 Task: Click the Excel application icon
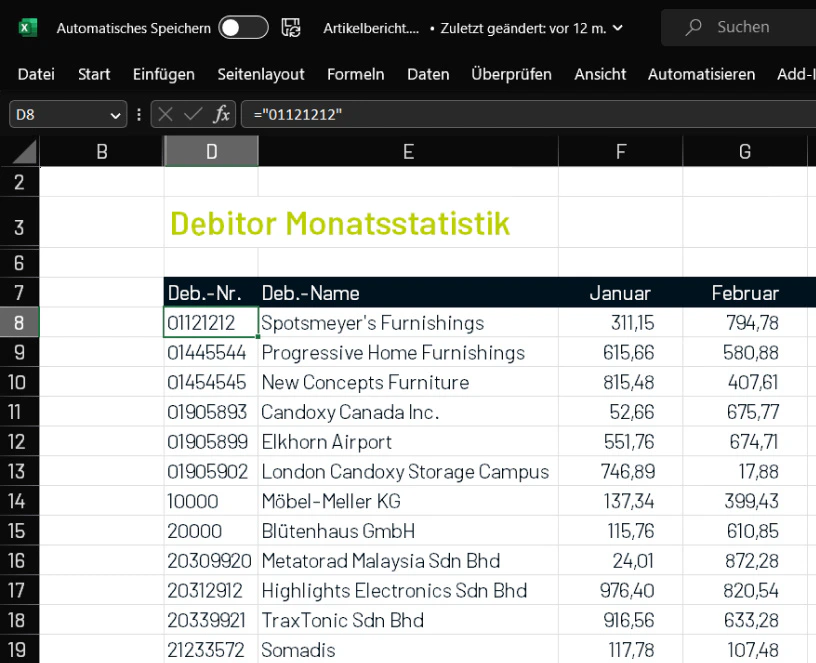pyautogui.click(x=28, y=28)
